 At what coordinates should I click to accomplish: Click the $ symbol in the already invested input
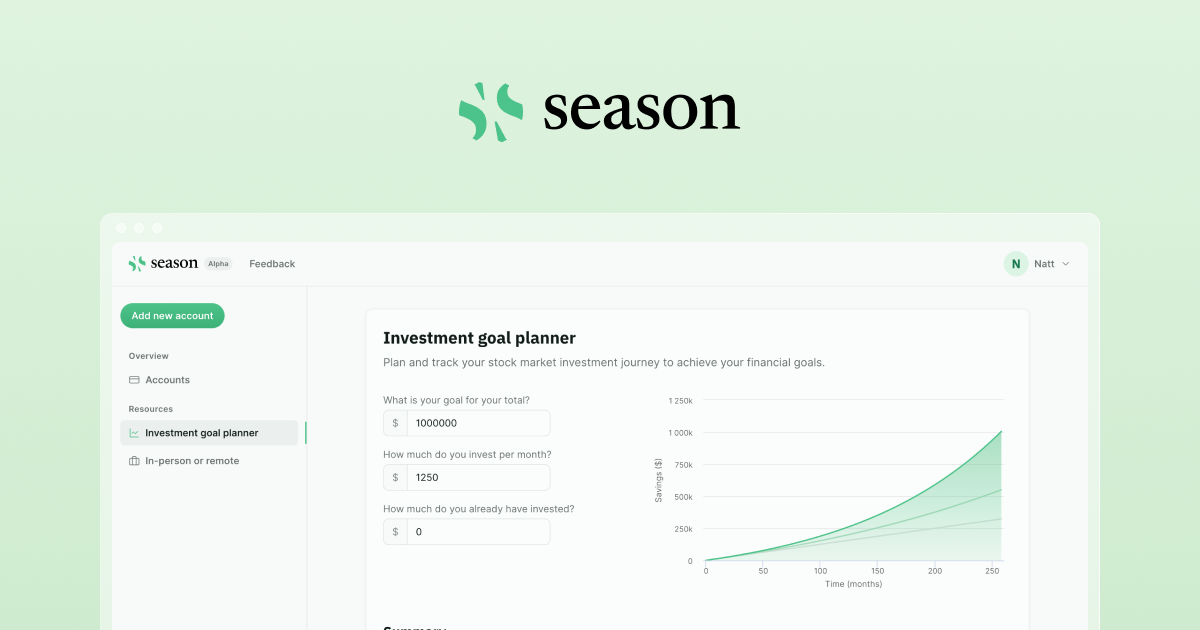394,531
